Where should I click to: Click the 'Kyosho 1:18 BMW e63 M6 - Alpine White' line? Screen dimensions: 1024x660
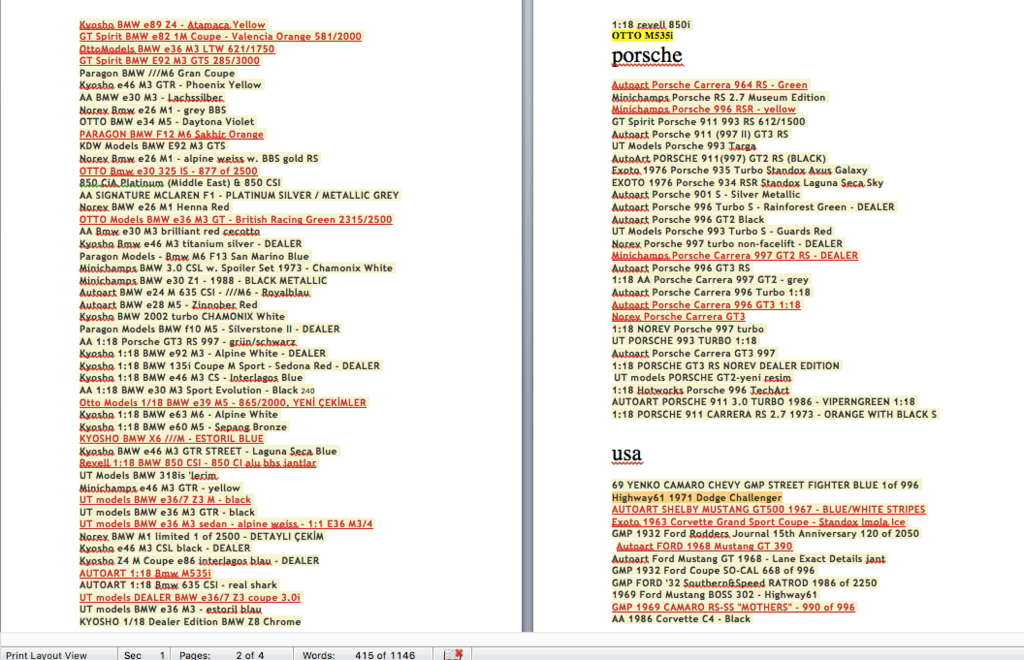click(x=178, y=415)
